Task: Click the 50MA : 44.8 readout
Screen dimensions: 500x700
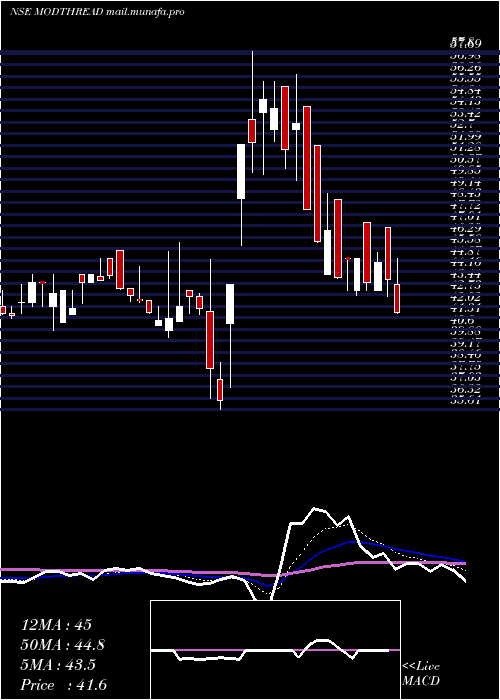Action: pyautogui.click(x=64, y=645)
